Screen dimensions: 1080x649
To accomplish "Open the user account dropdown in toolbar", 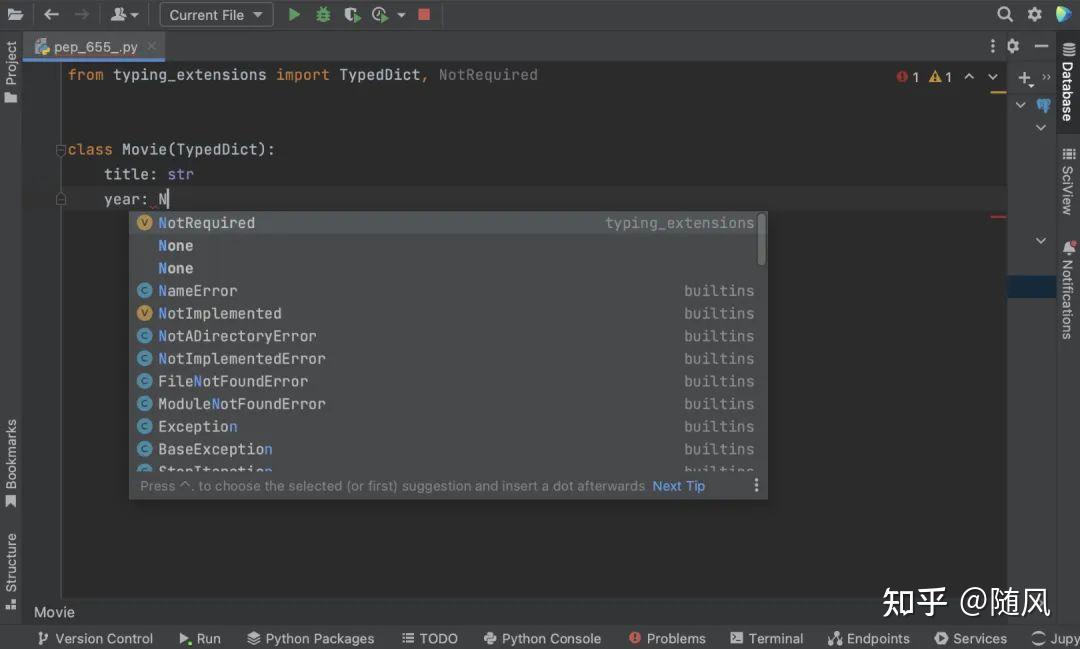I will [x=124, y=14].
